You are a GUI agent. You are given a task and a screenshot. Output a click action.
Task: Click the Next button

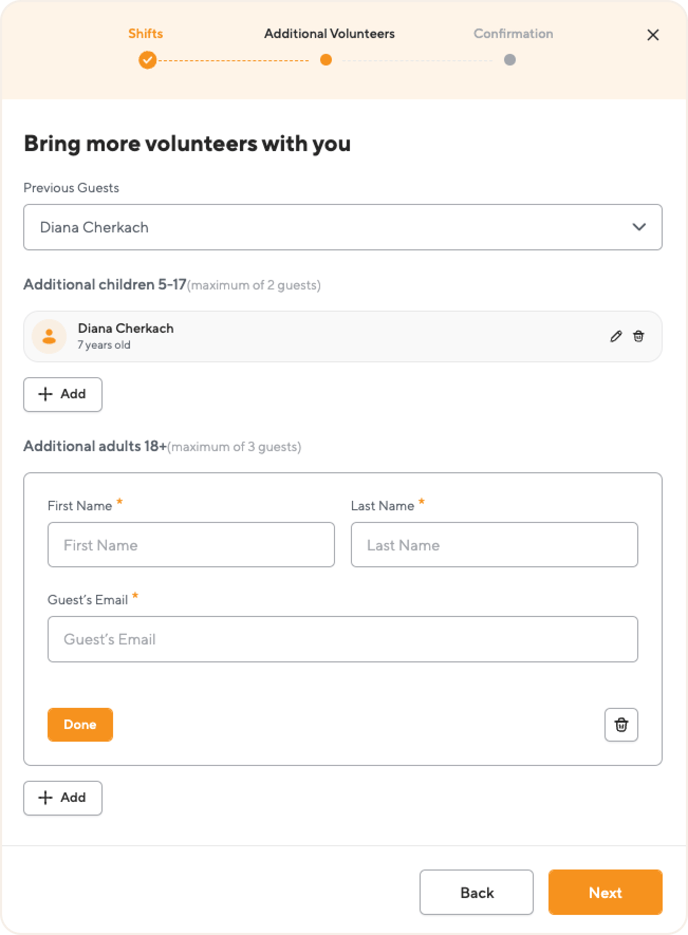tap(605, 892)
